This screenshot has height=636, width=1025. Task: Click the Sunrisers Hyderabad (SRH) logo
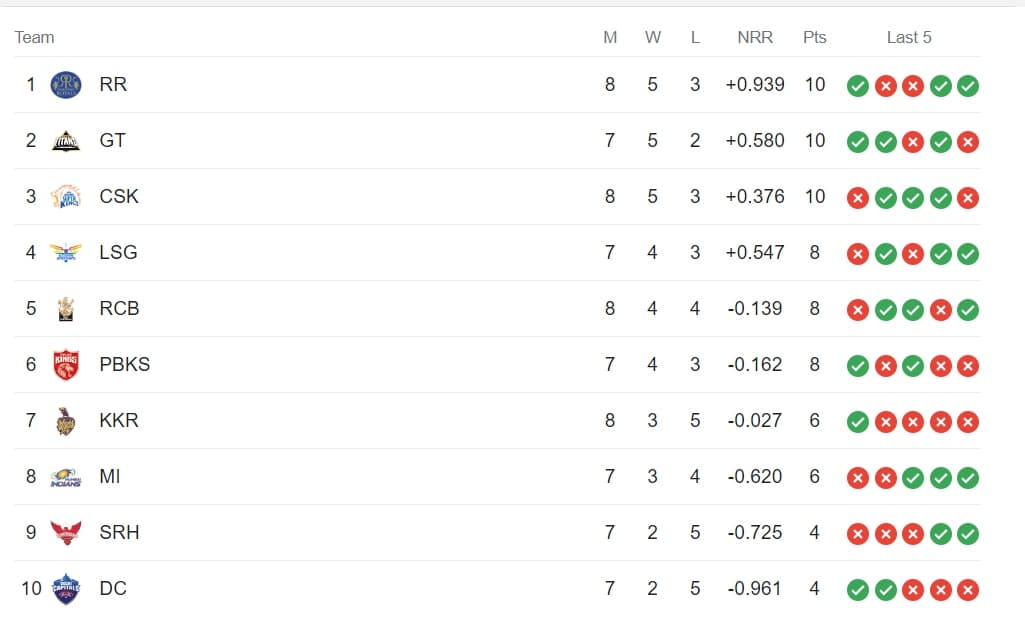click(66, 533)
